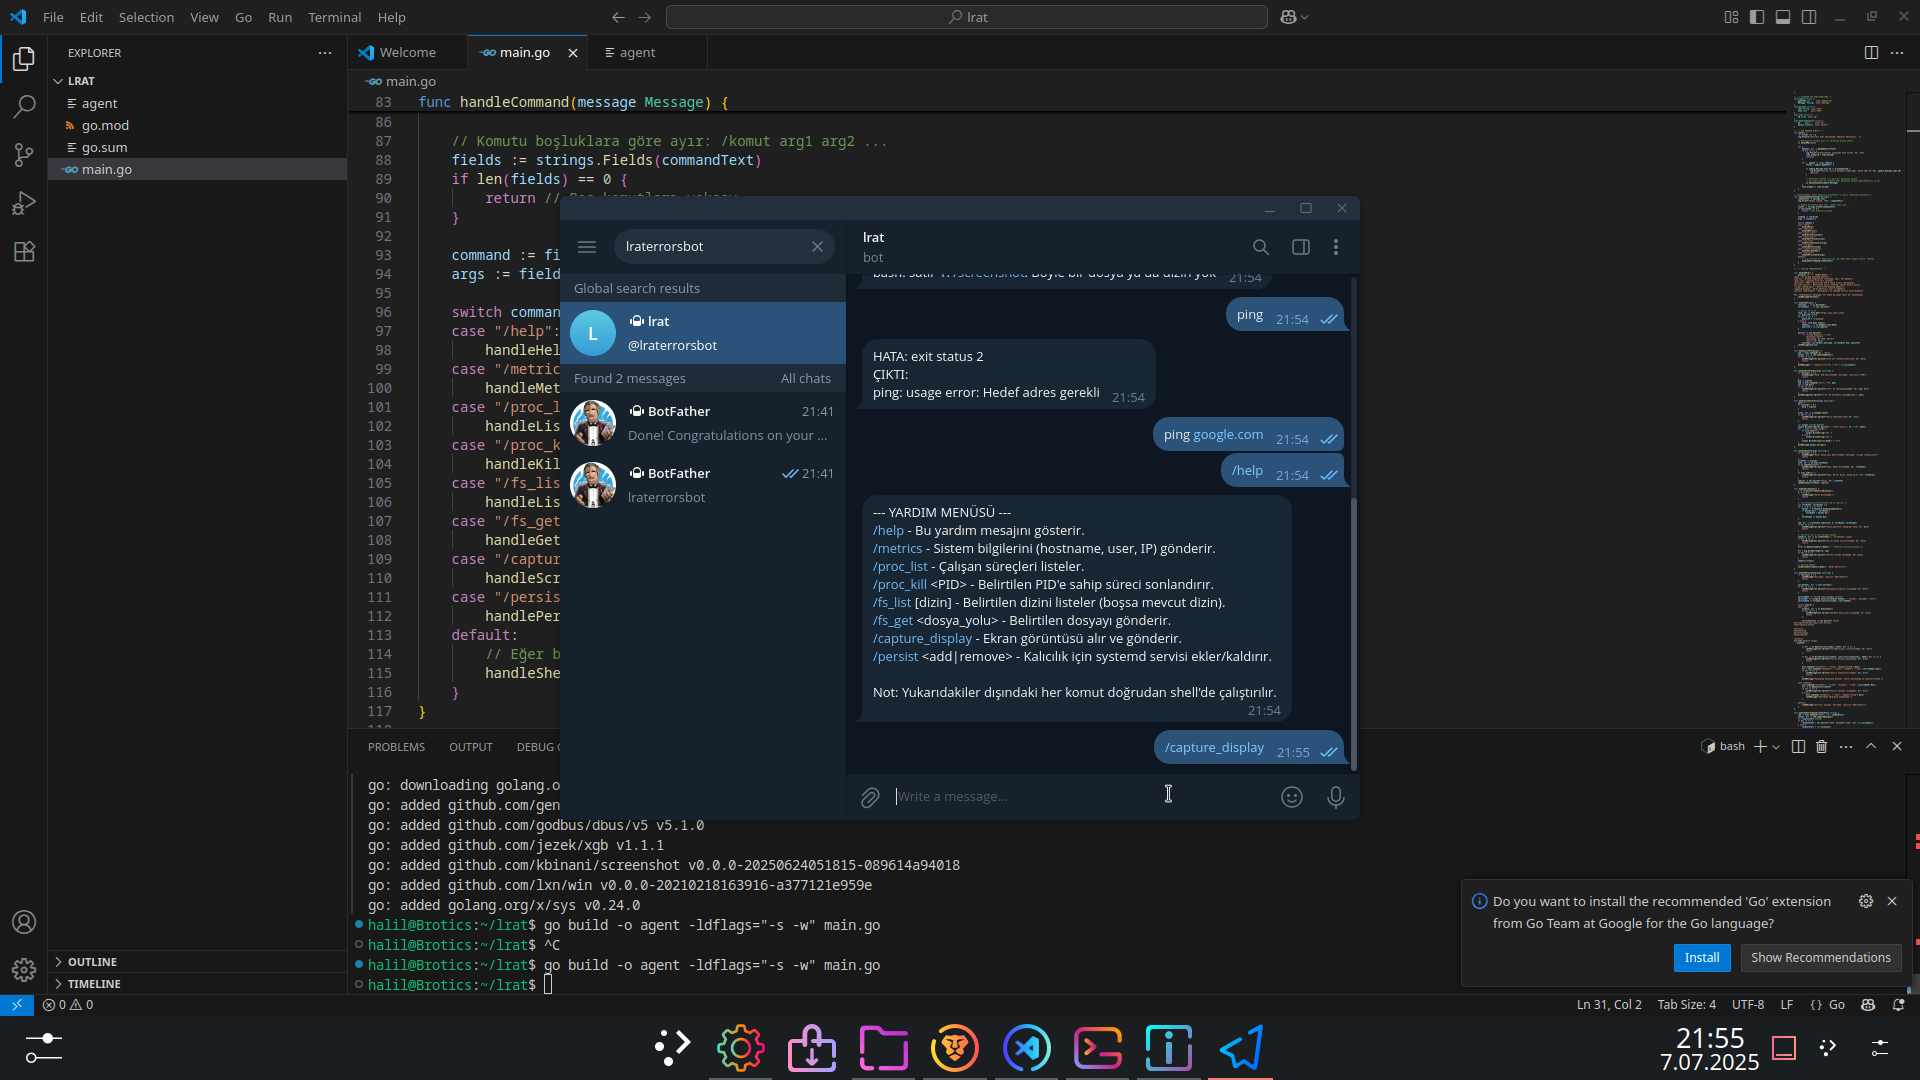Open Extensions view in activity bar
The width and height of the screenshot is (1920, 1080).
pos(24,251)
